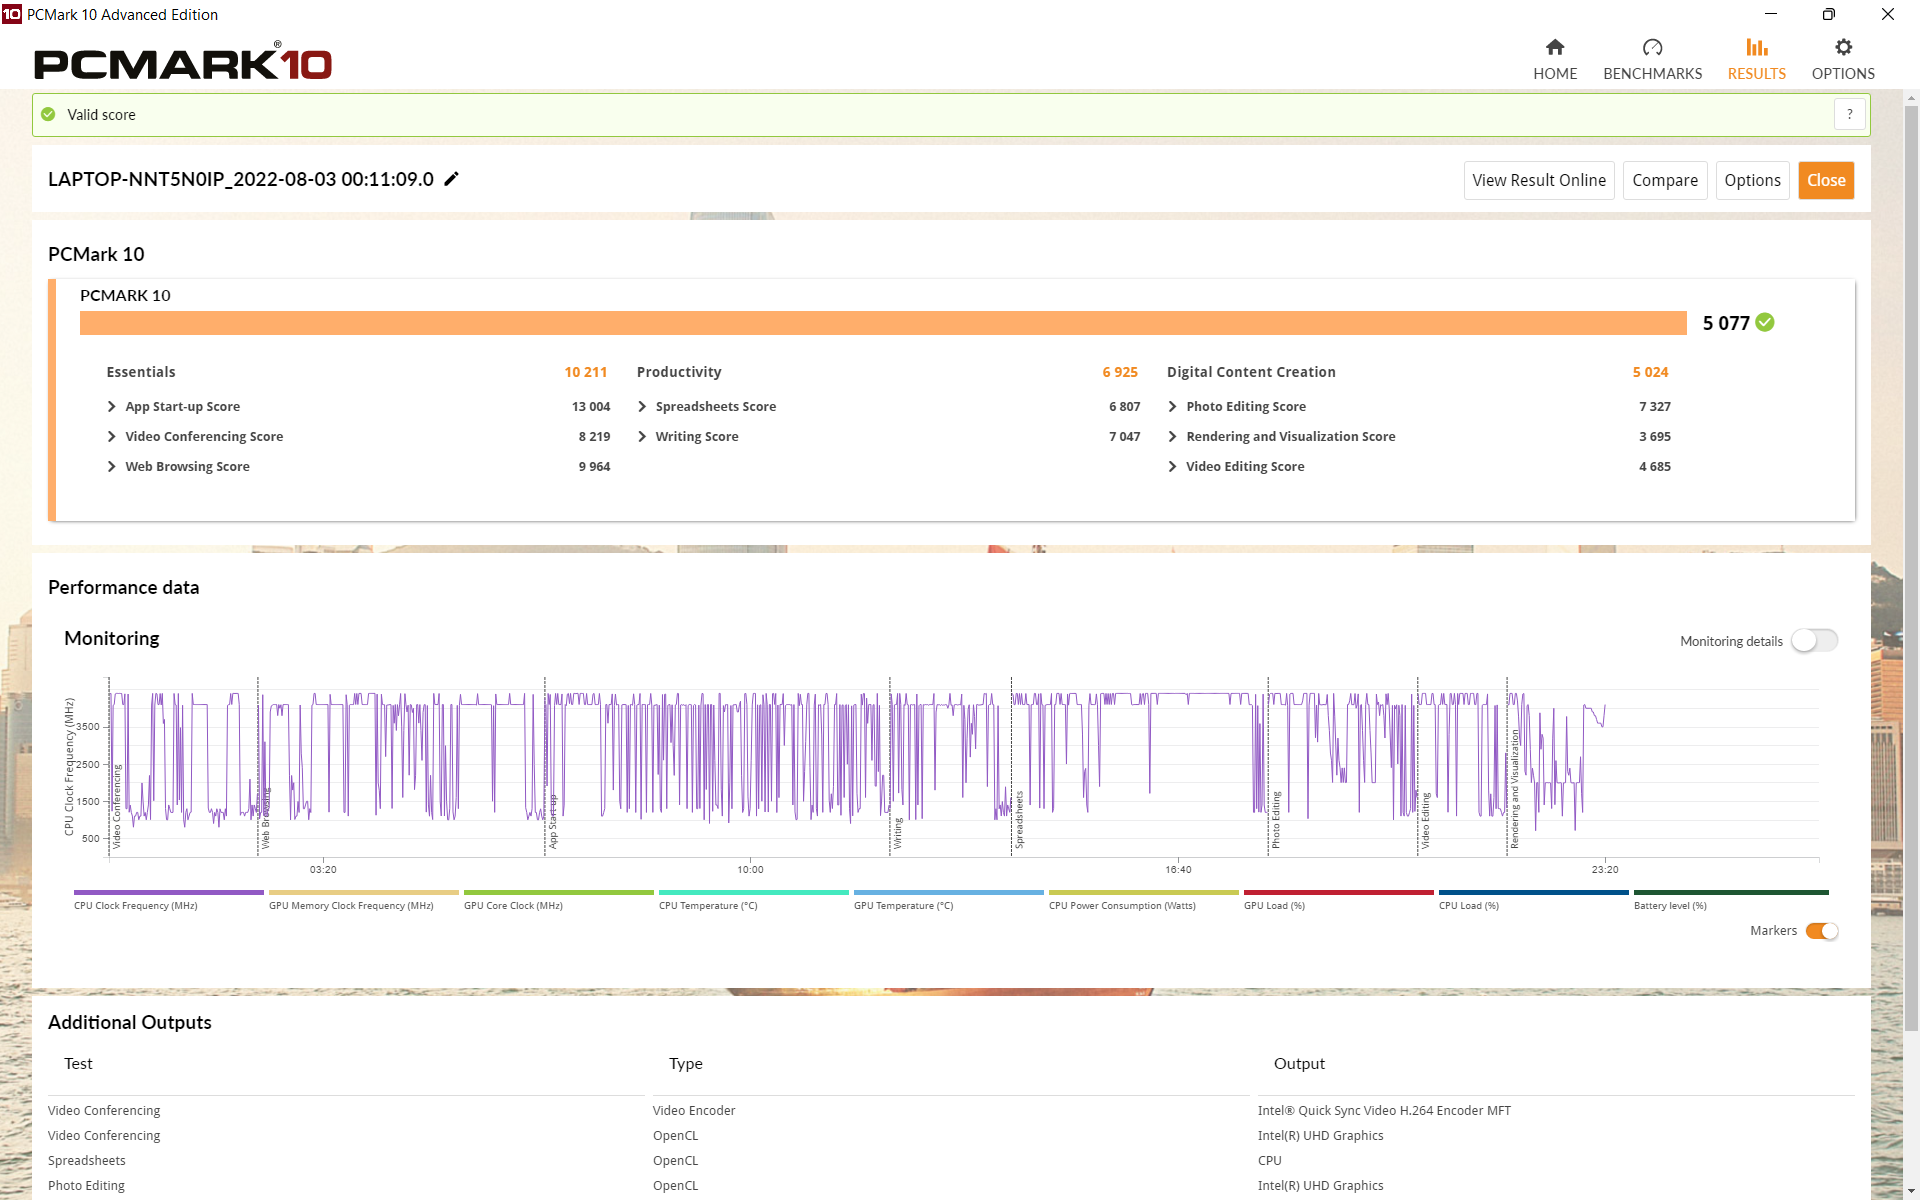Click the green valid score checkmark

coord(48,115)
